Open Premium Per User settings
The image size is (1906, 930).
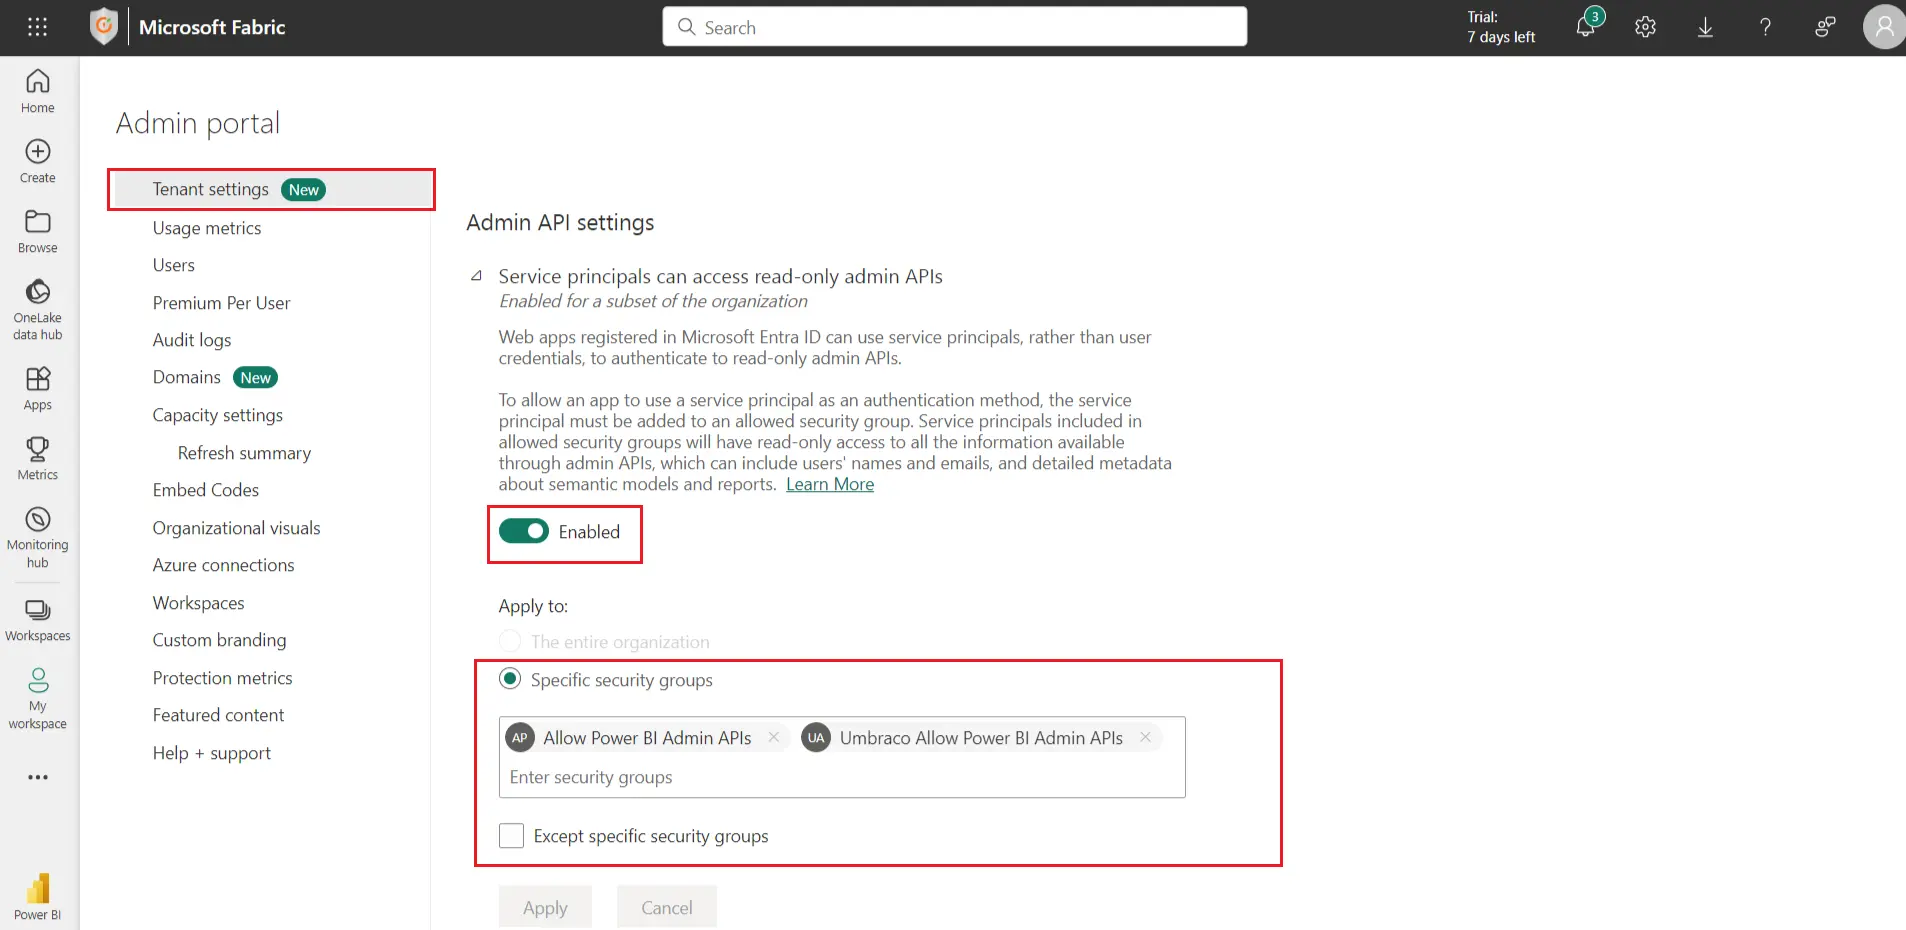[x=221, y=303]
